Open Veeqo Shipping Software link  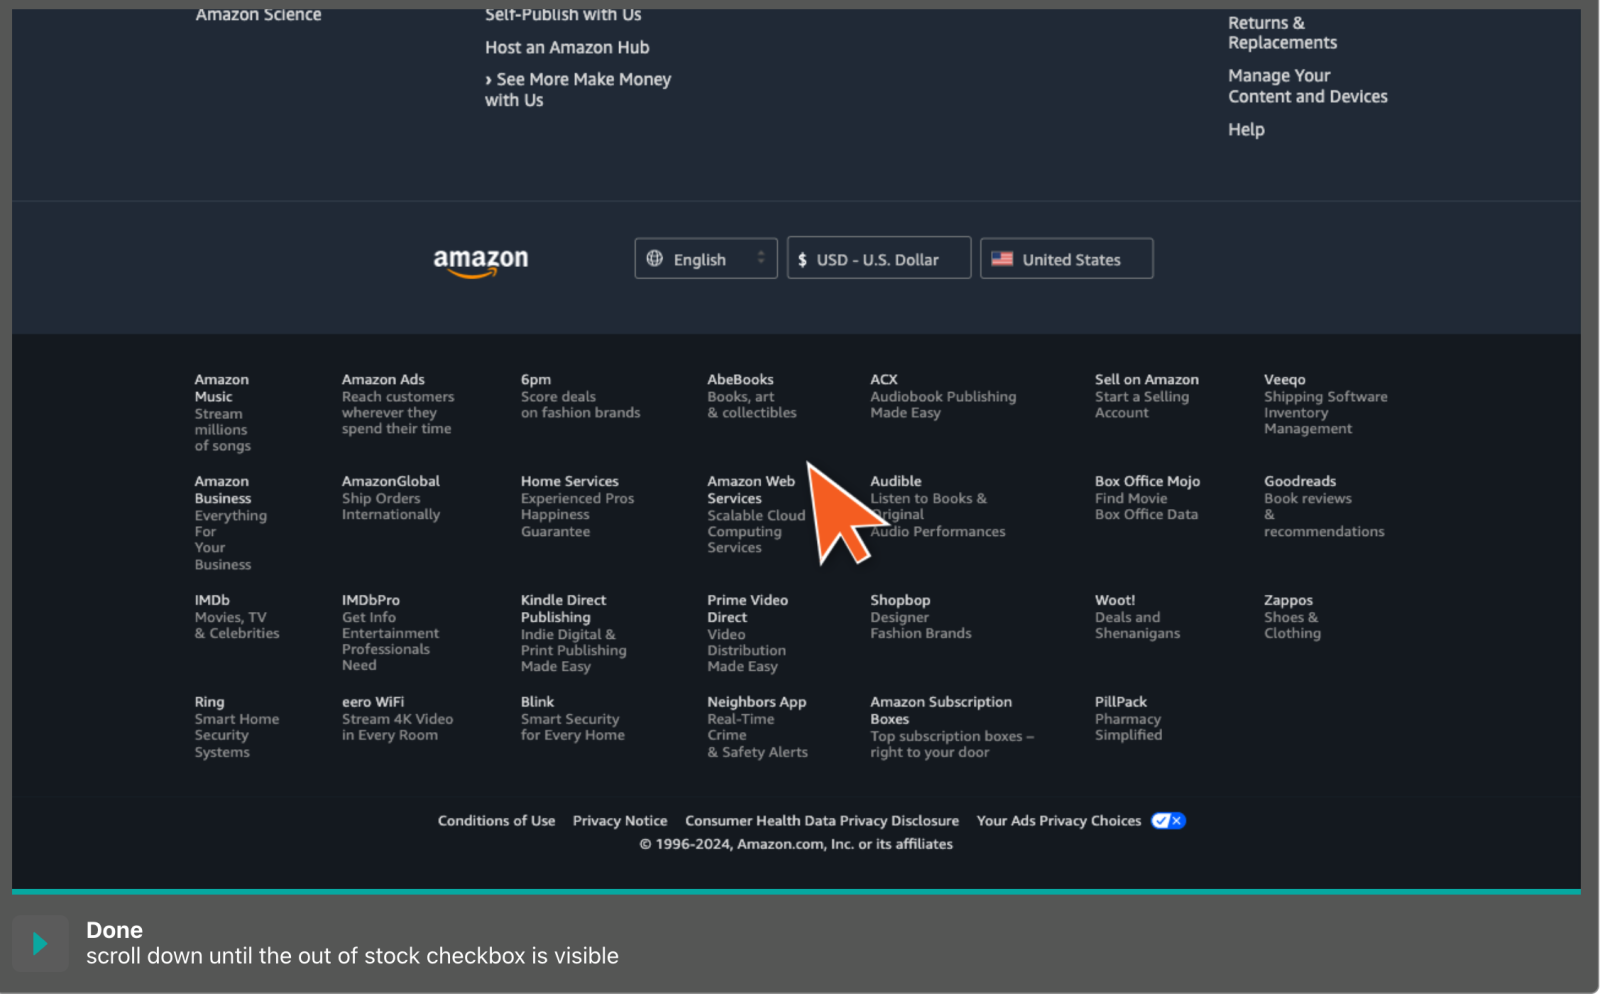[1325, 404]
